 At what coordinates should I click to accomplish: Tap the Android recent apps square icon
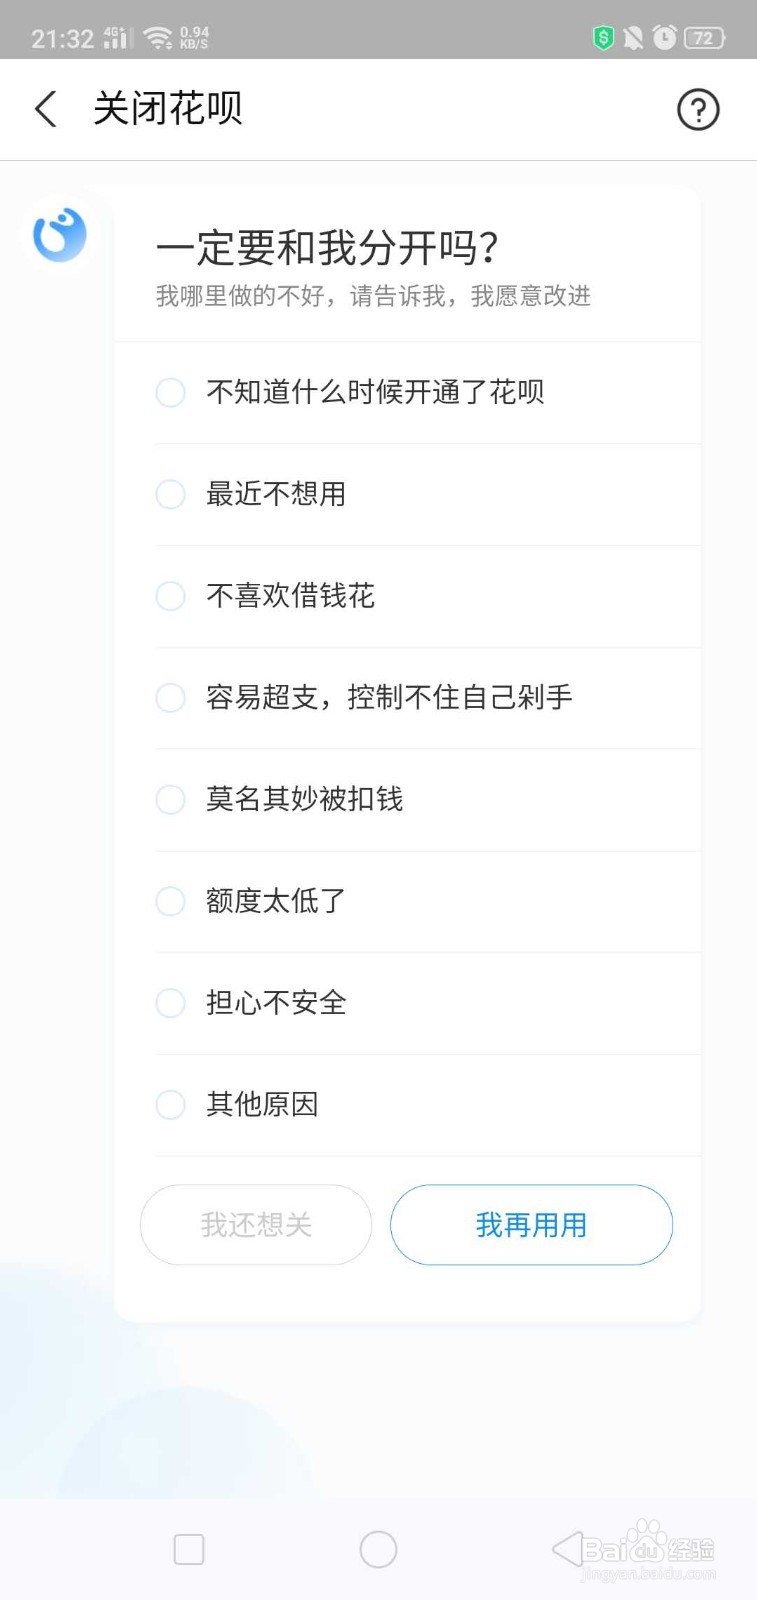[x=189, y=1549]
